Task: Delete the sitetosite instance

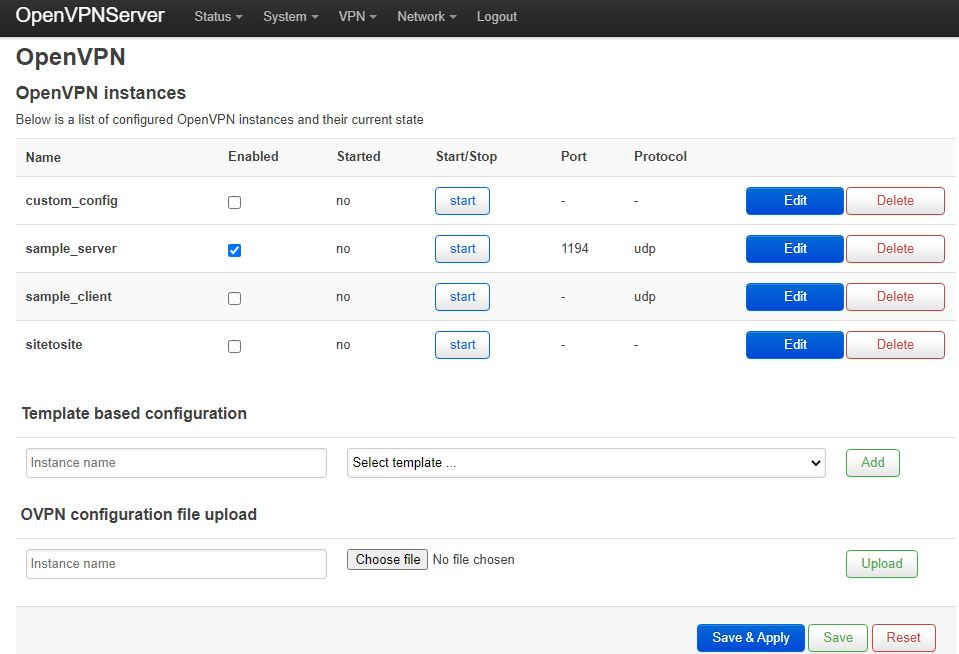Action: (x=895, y=345)
